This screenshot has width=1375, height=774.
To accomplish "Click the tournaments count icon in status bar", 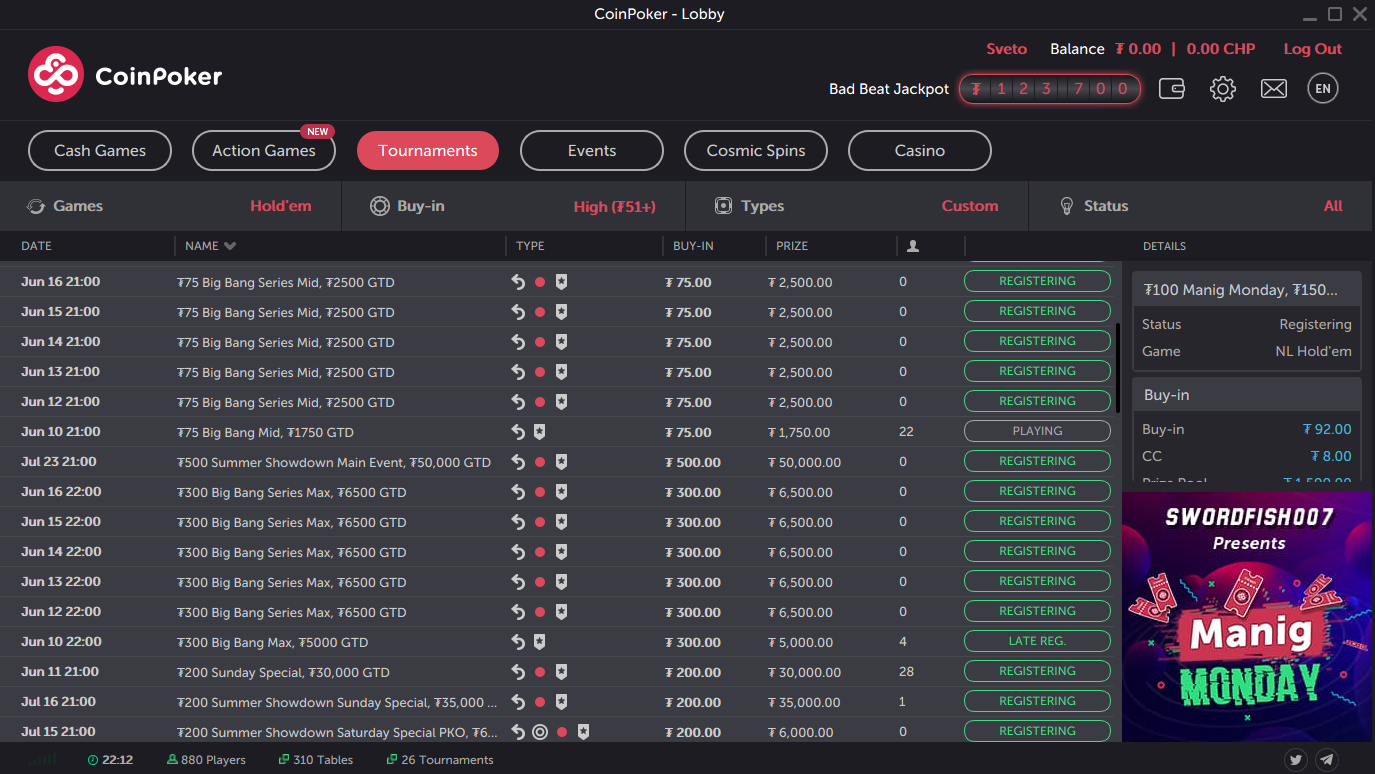I will point(392,760).
